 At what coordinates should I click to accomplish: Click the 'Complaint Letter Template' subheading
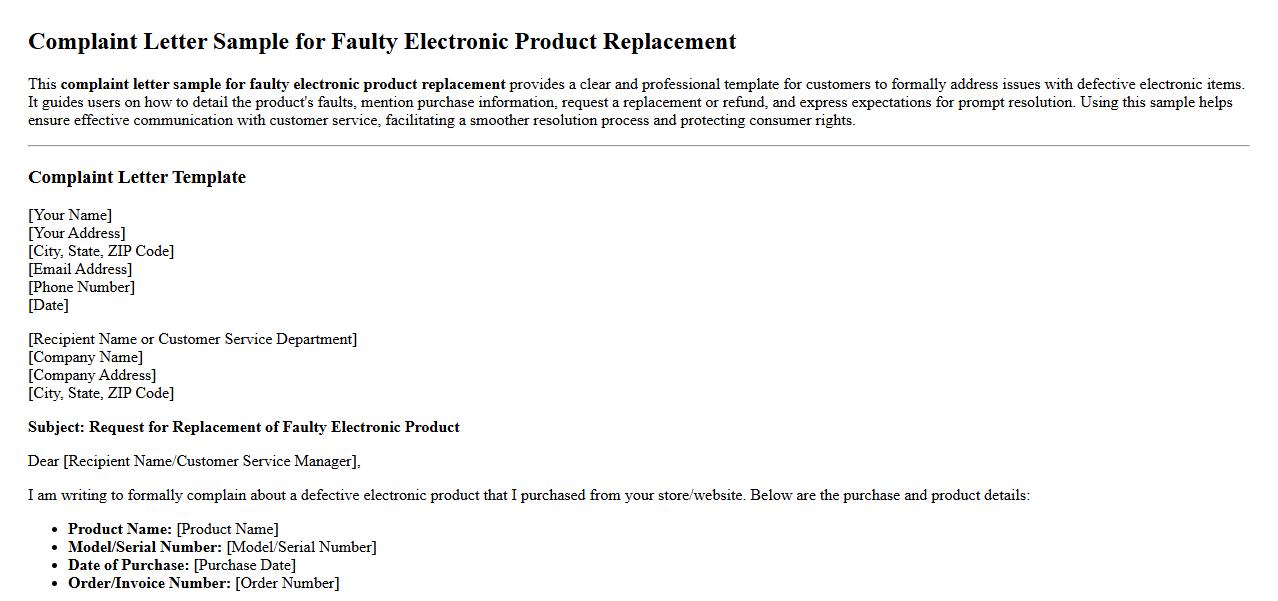[x=137, y=178]
